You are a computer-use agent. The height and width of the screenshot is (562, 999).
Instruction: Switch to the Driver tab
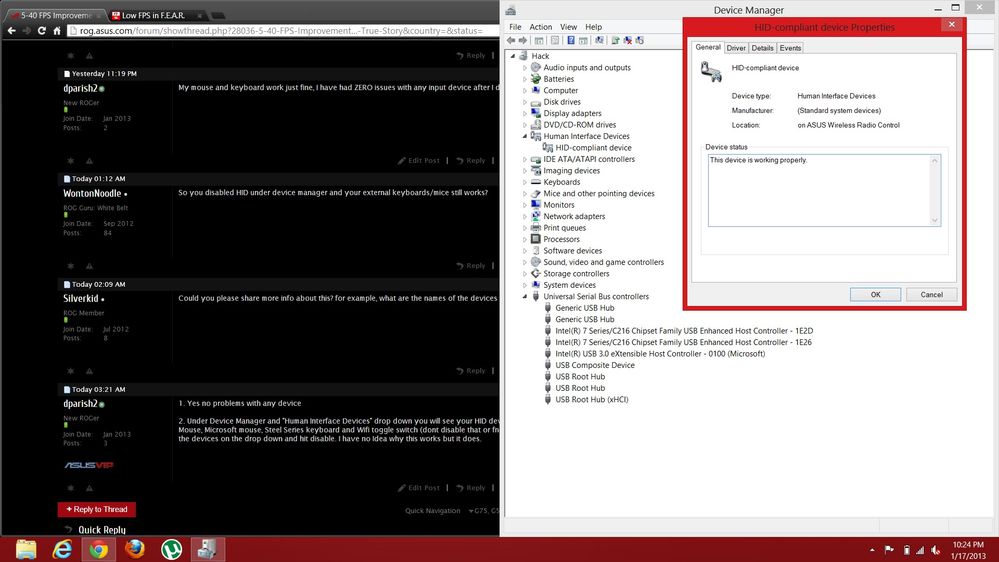736,48
